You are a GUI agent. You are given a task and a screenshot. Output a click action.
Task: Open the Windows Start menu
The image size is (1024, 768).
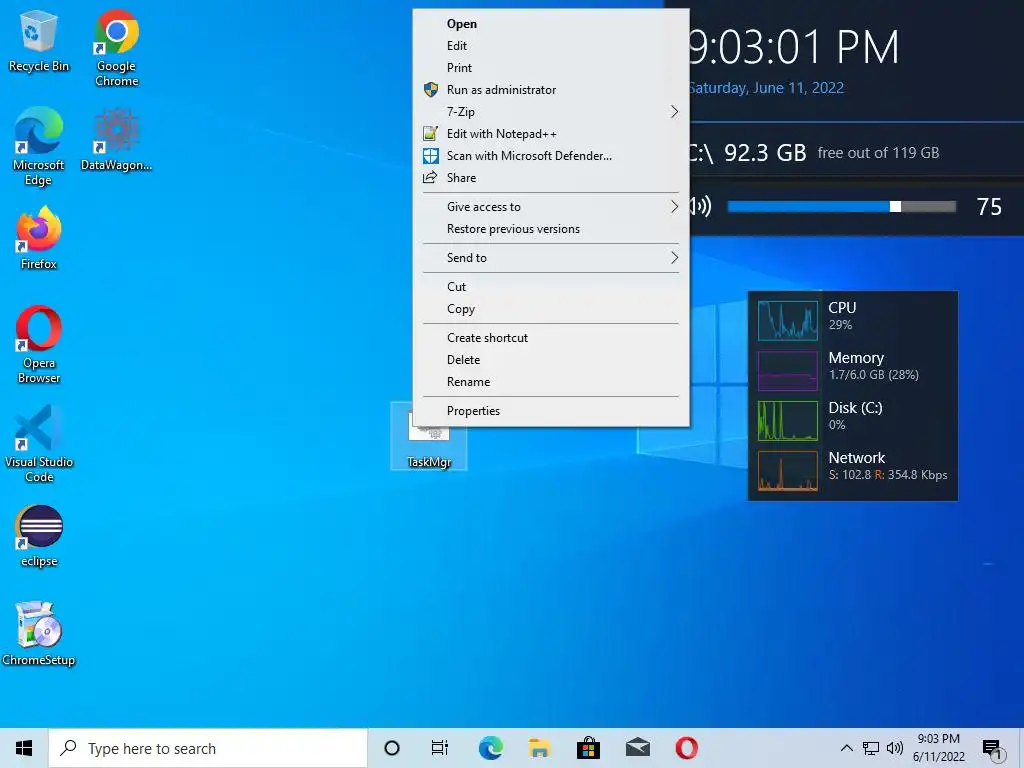24,748
